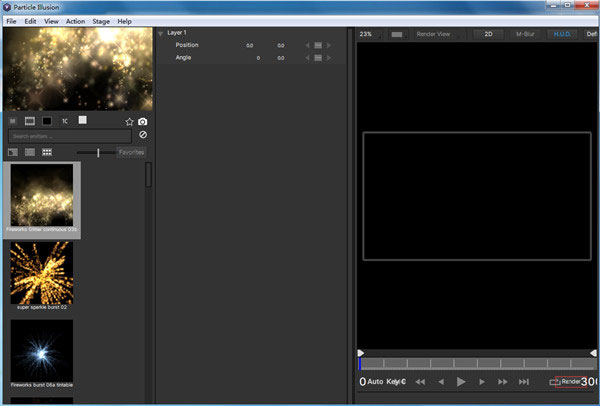Switch emitter library to list view
The width and height of the screenshot is (600, 406).
30,152
